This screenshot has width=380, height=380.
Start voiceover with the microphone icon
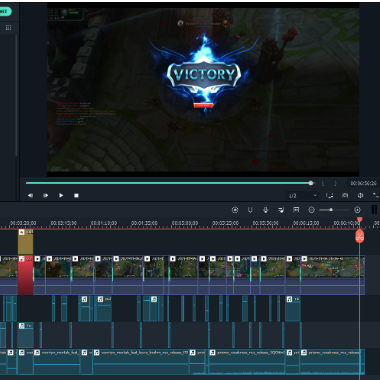tap(266, 210)
